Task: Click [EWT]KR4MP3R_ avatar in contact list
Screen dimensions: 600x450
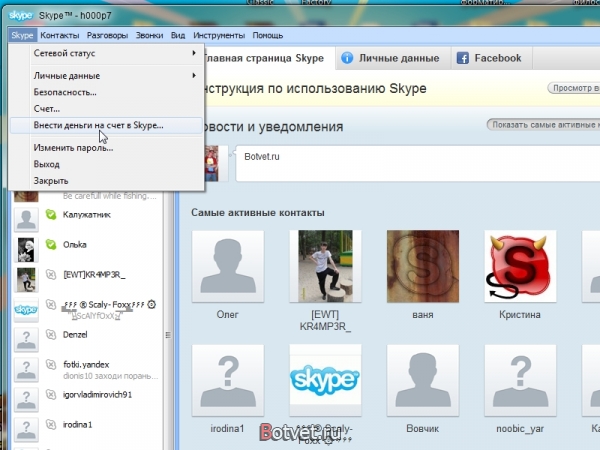Action: click(26, 279)
